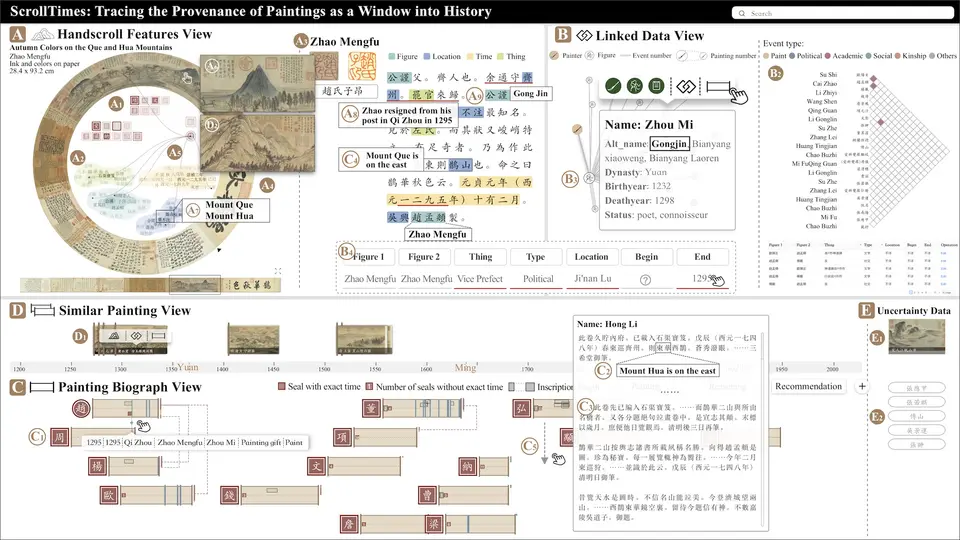960x540 pixels.
Task: Select the green figure icon in Zhou Mi popup toolbar
Action: click(634, 86)
